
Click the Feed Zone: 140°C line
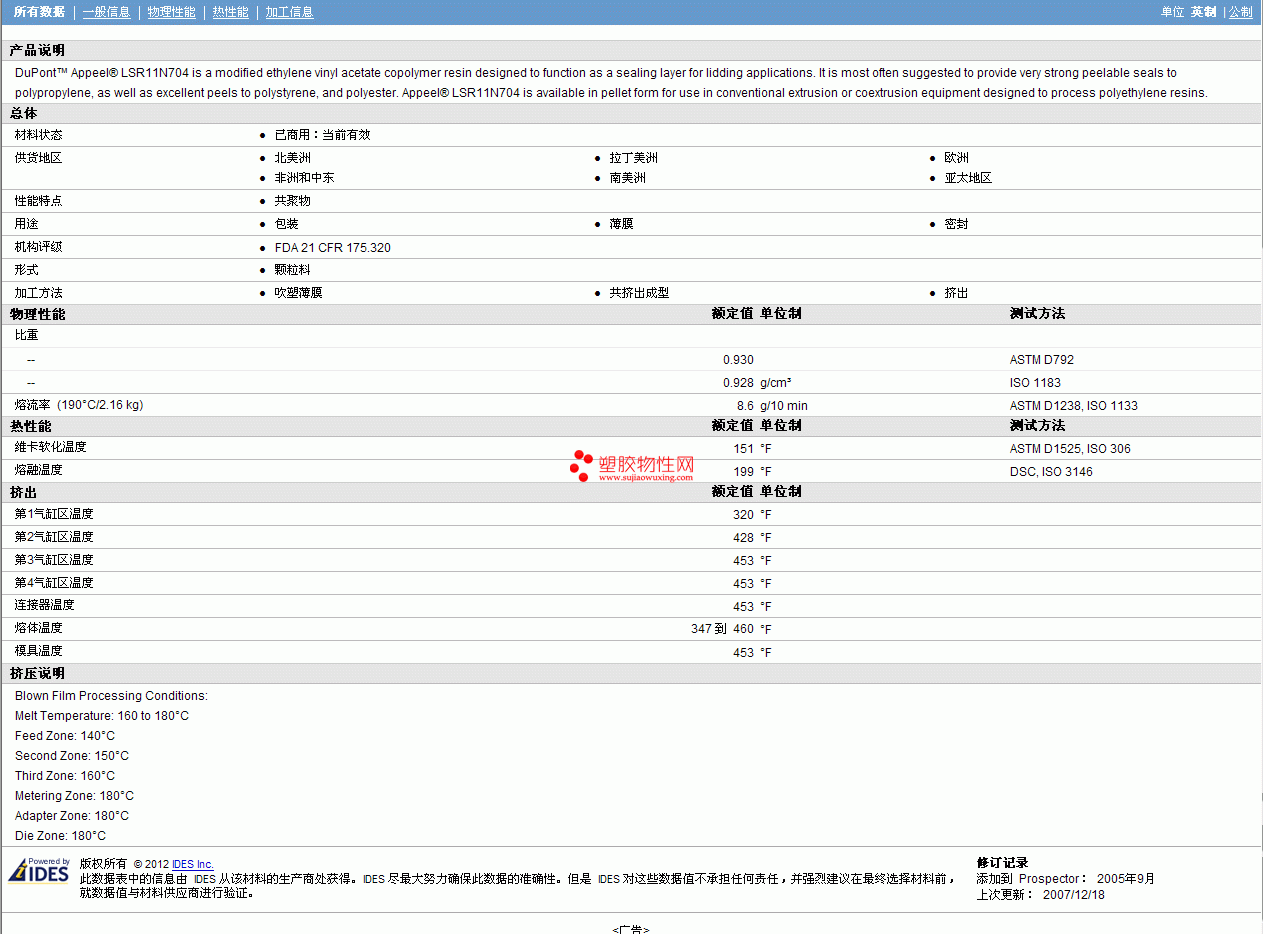pos(65,736)
